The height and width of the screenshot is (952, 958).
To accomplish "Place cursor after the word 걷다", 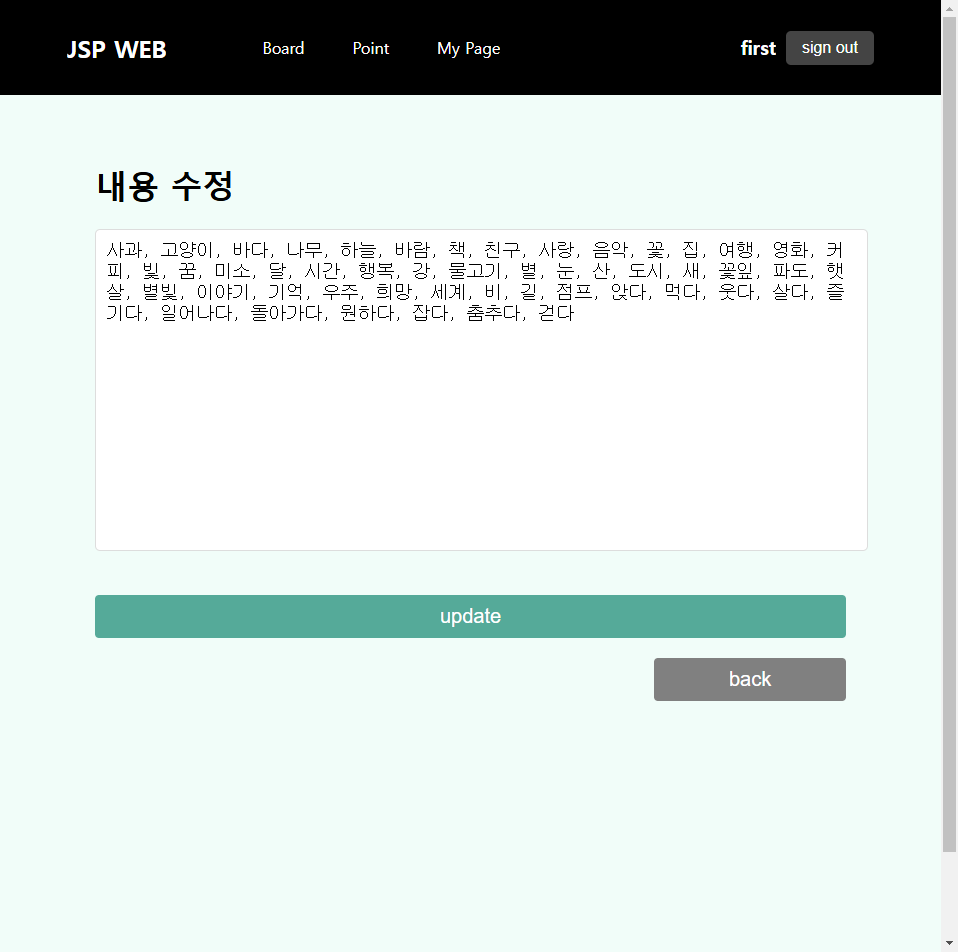I will 576,312.
